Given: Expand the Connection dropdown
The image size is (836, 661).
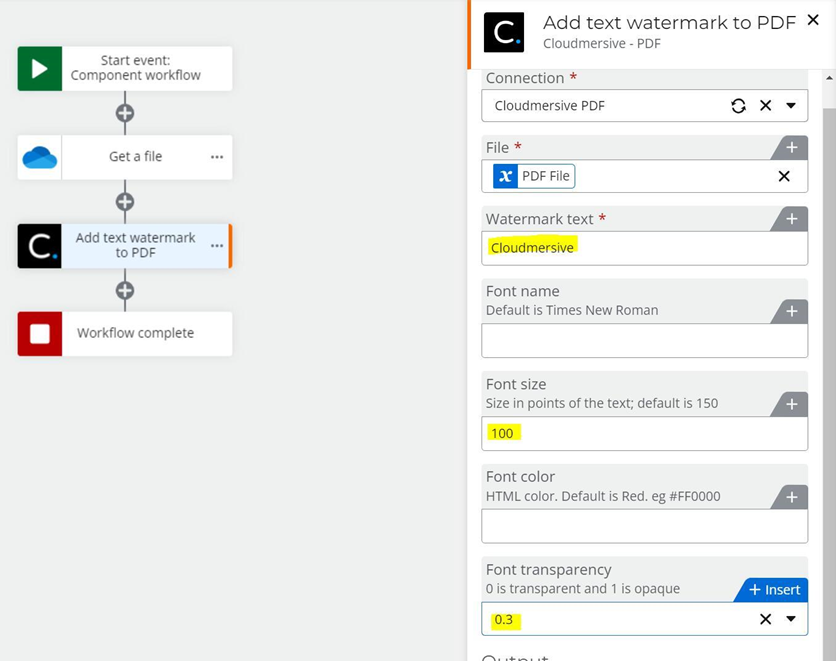Looking at the screenshot, I should click(791, 106).
